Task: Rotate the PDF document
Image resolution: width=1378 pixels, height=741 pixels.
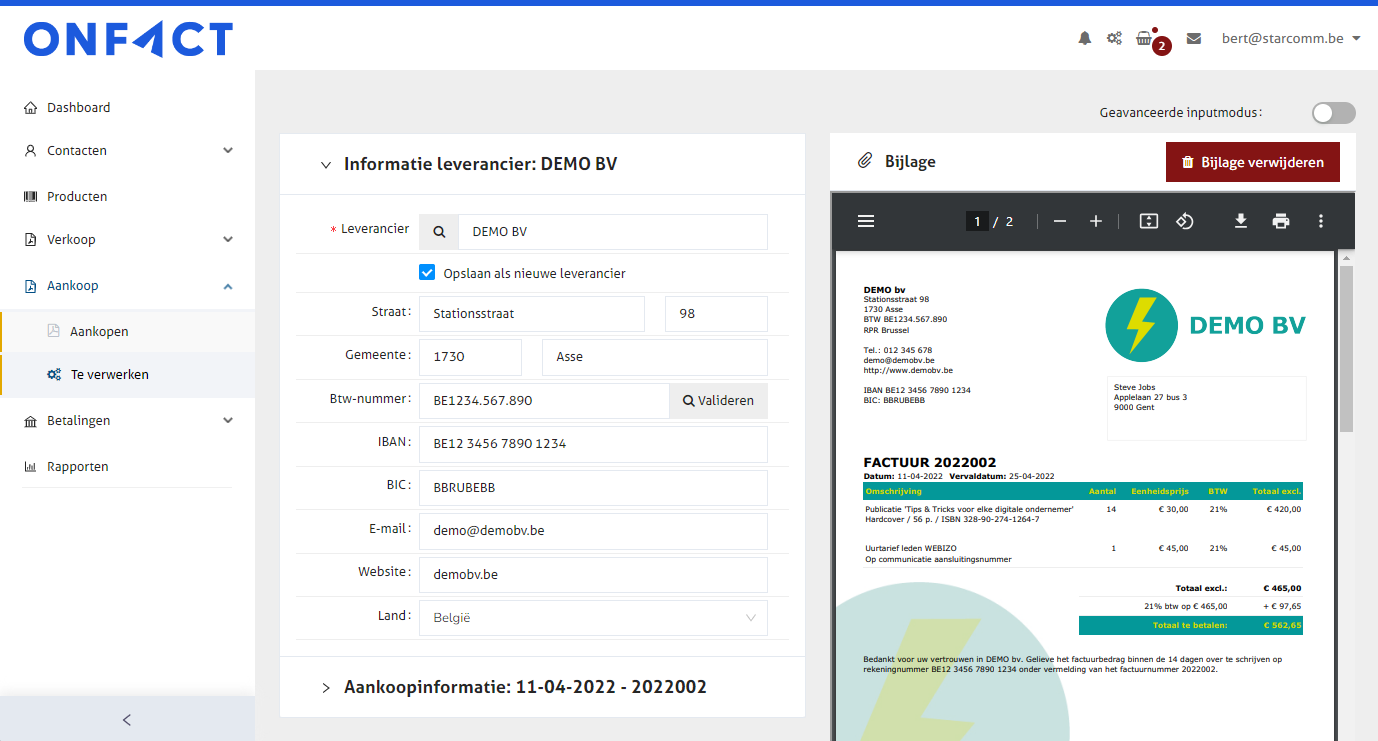Action: (x=1185, y=221)
